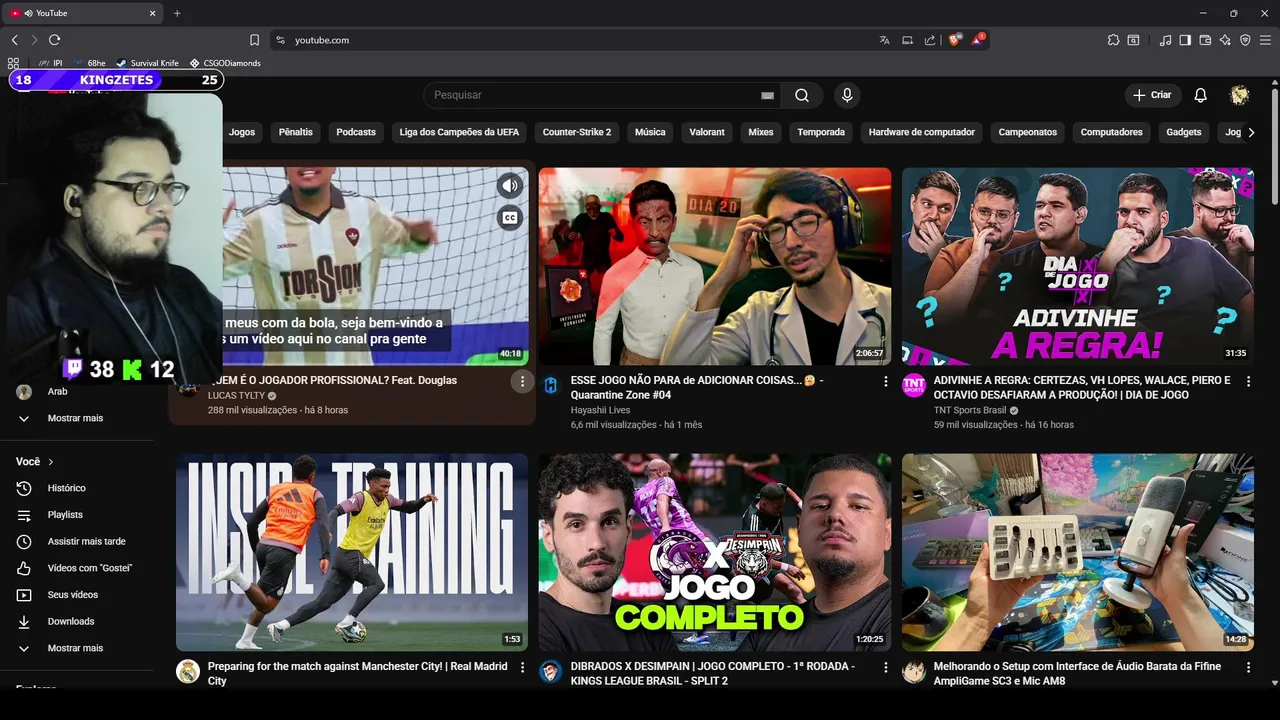This screenshot has height=720, width=1280.
Task: Open Playlists in the sidebar
Action: point(75,515)
